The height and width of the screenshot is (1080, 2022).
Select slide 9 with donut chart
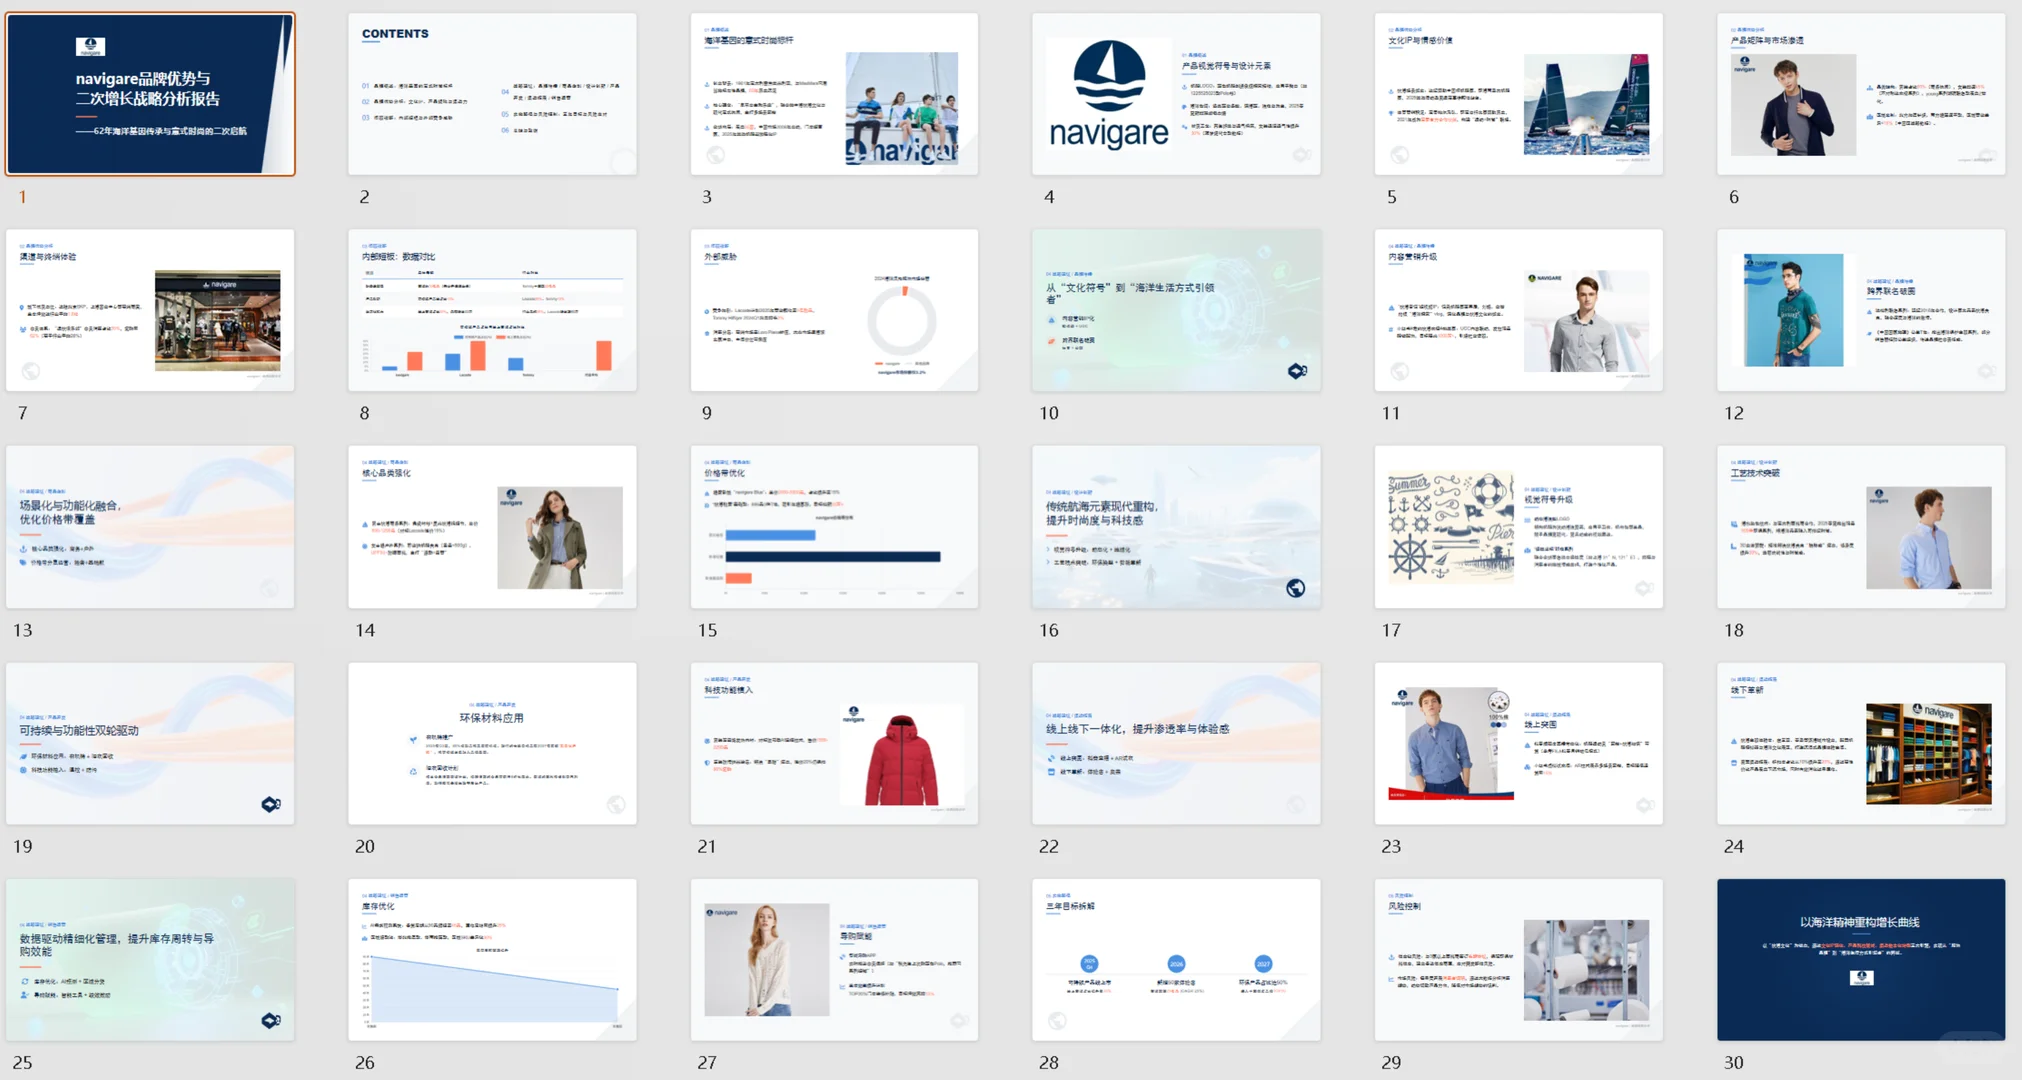point(834,310)
